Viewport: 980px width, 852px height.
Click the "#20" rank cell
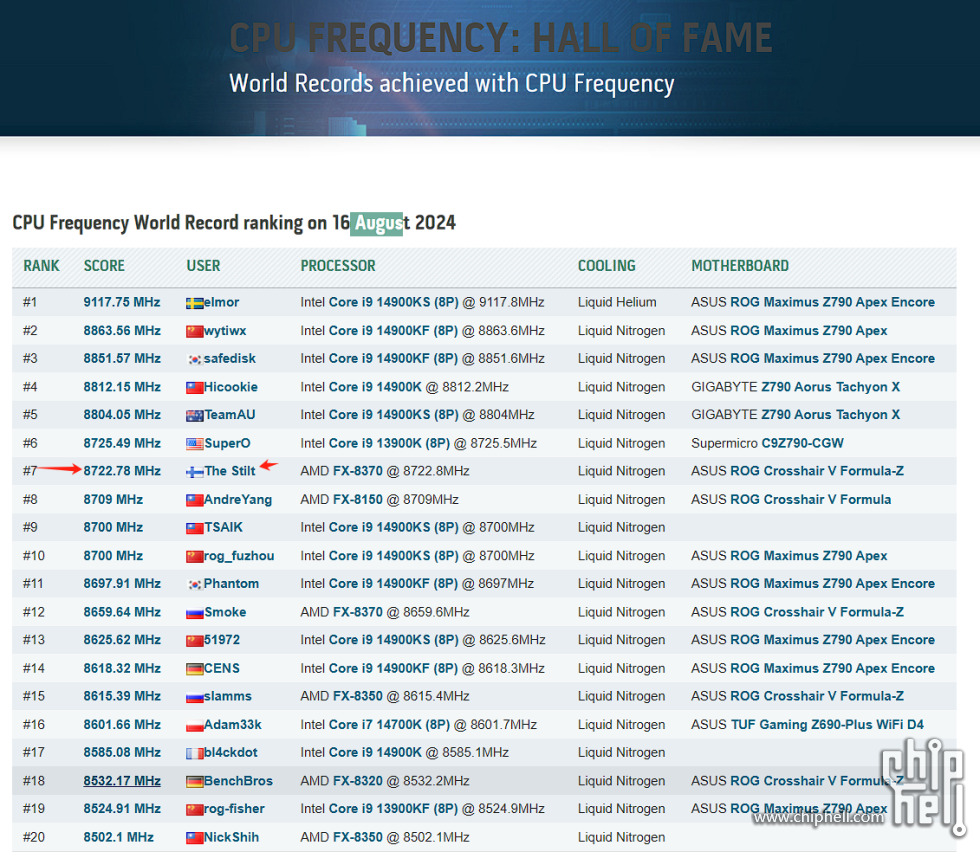34,837
